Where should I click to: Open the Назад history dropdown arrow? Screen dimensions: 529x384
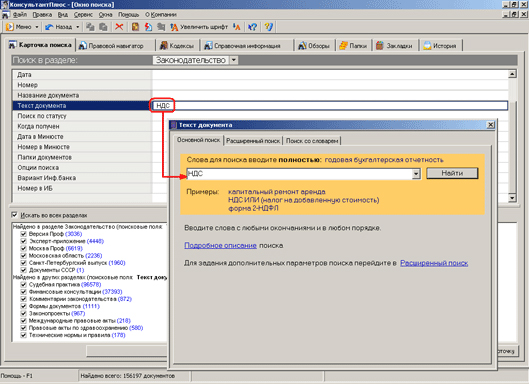pos(78,27)
